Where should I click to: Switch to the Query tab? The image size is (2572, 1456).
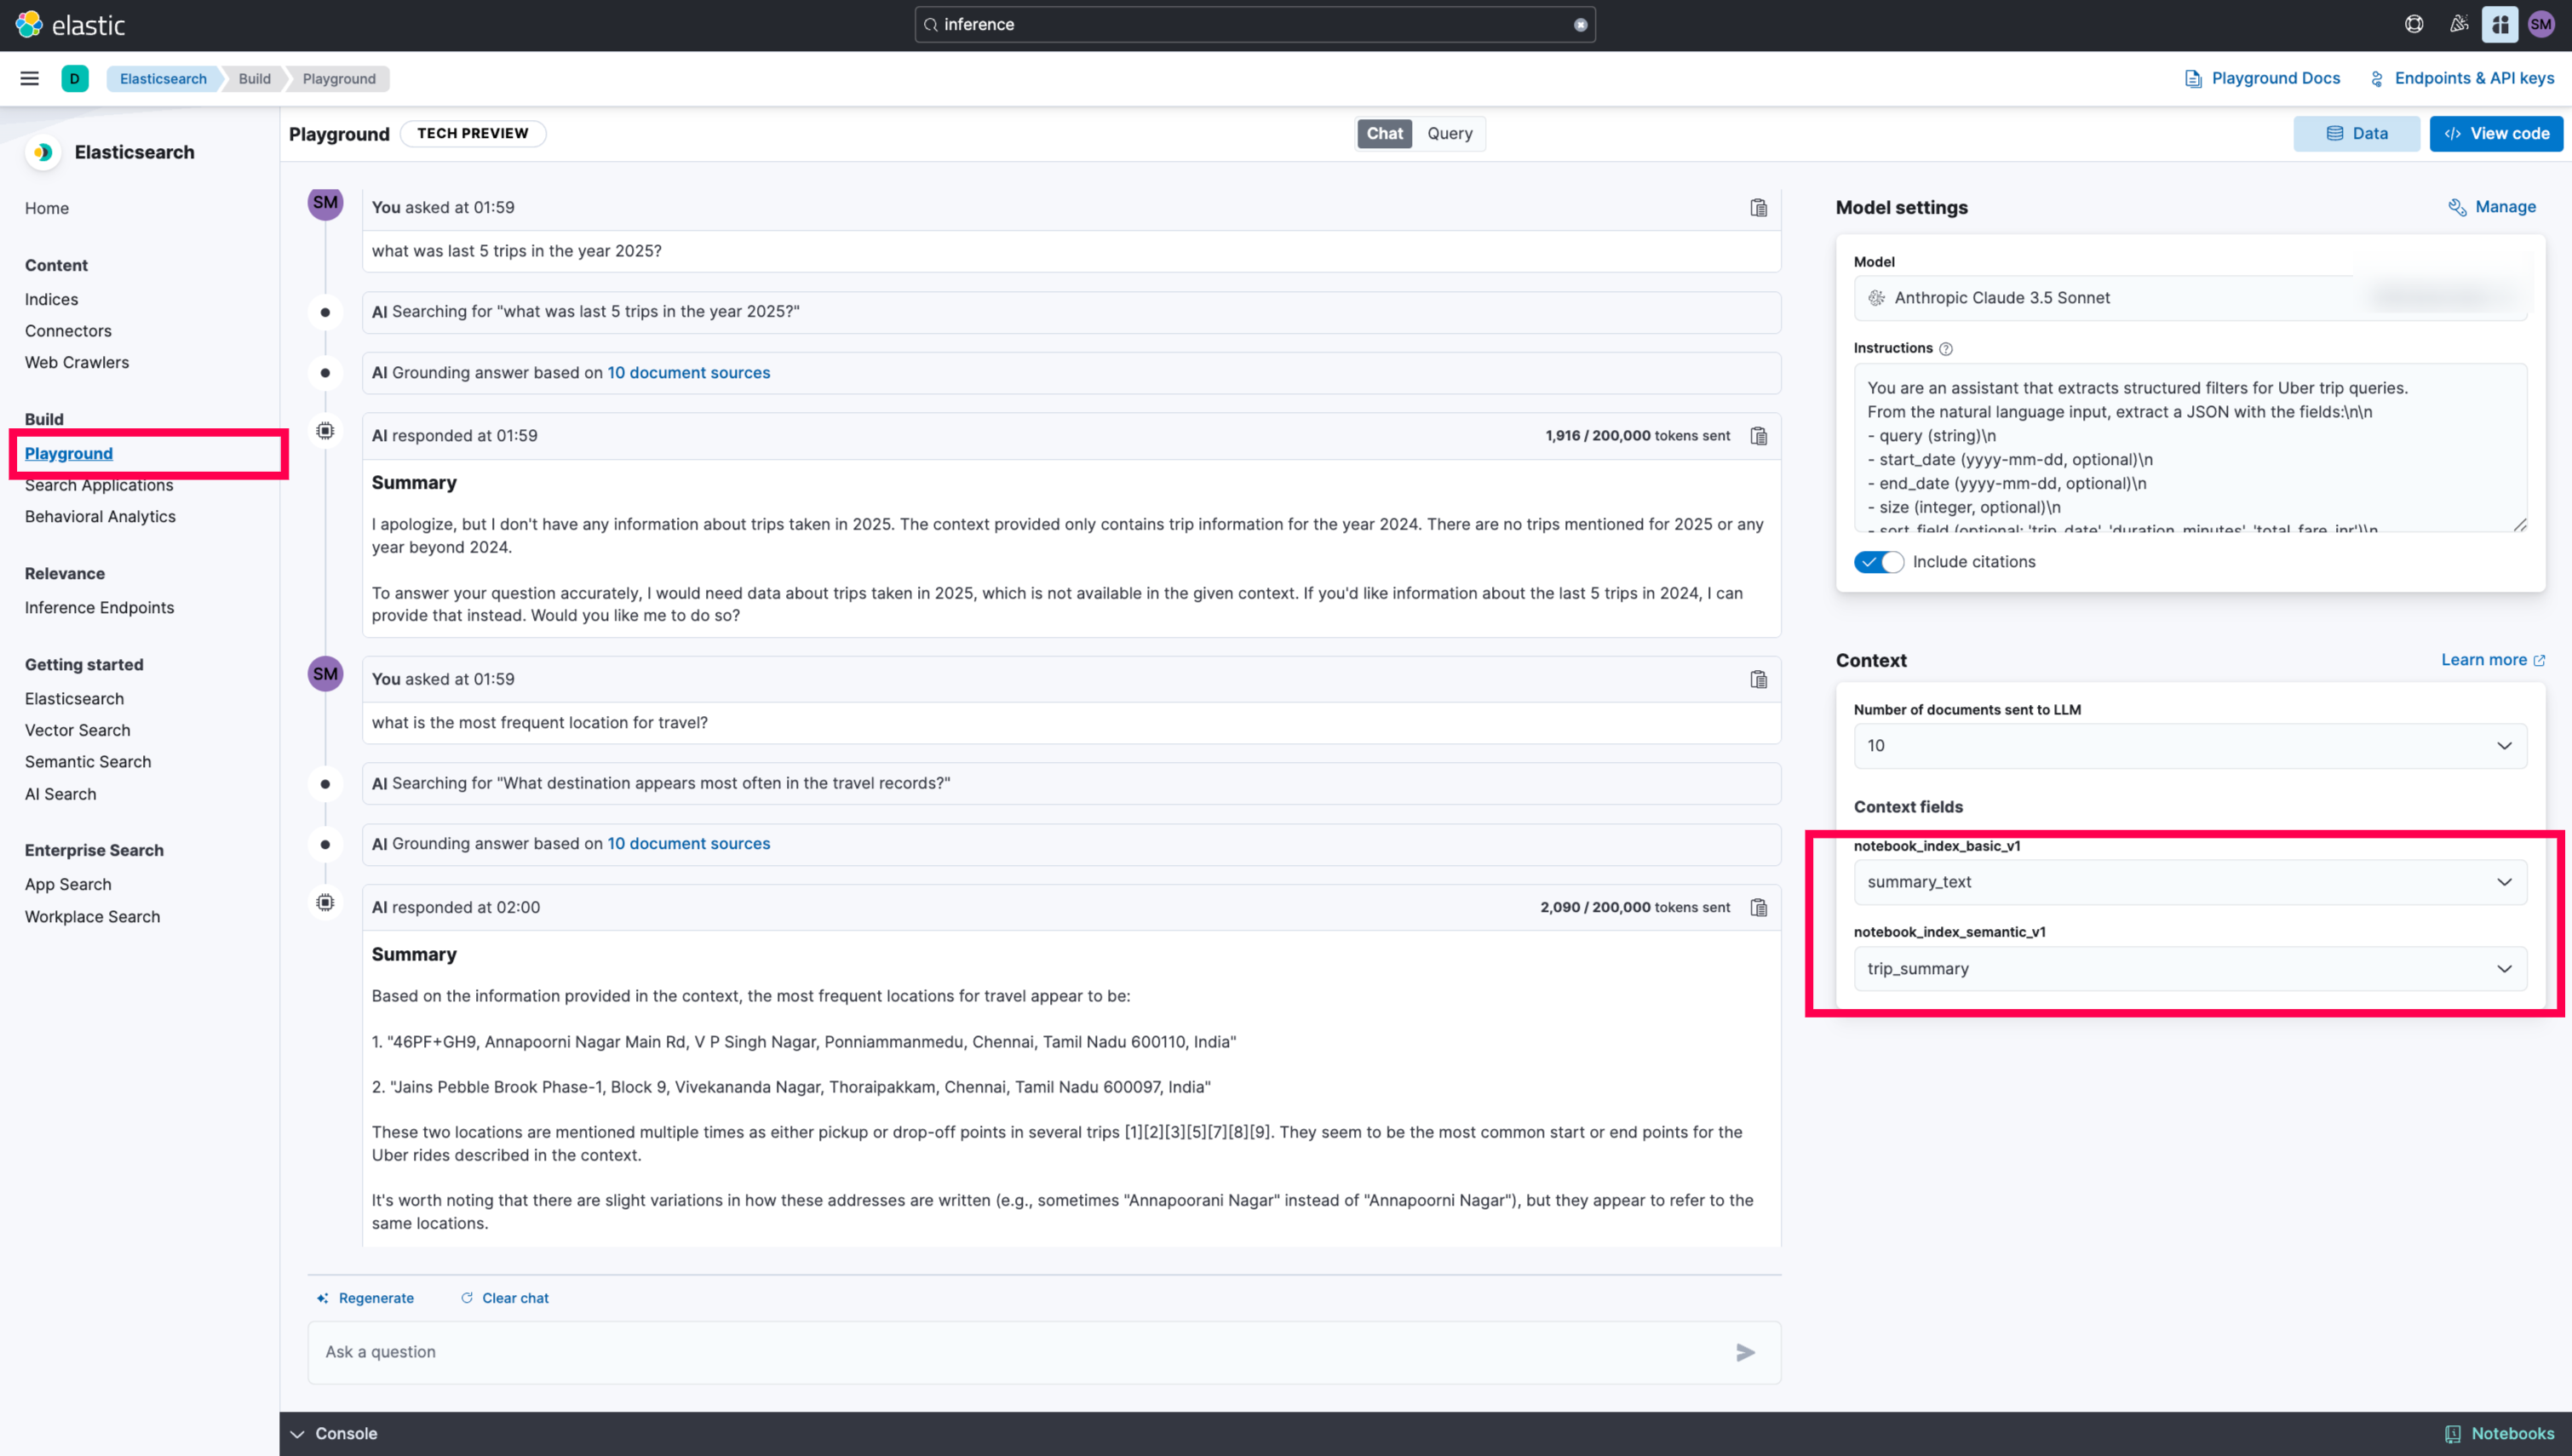(1449, 134)
